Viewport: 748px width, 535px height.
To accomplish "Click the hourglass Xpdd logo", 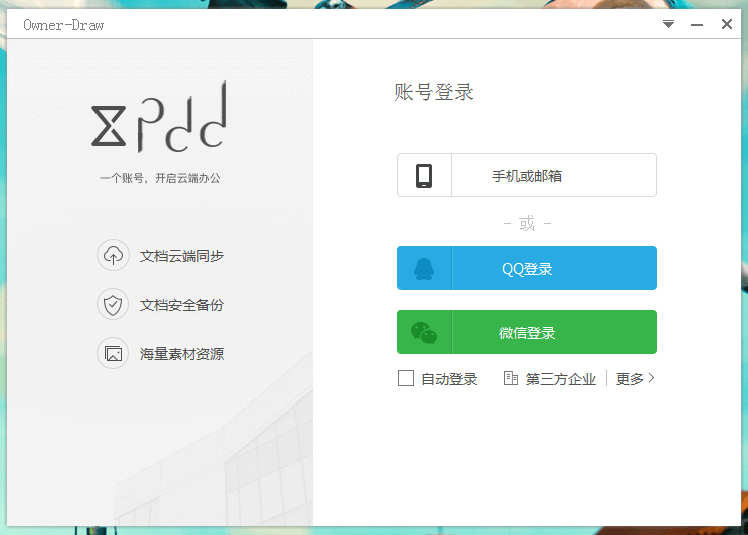I will (158, 117).
